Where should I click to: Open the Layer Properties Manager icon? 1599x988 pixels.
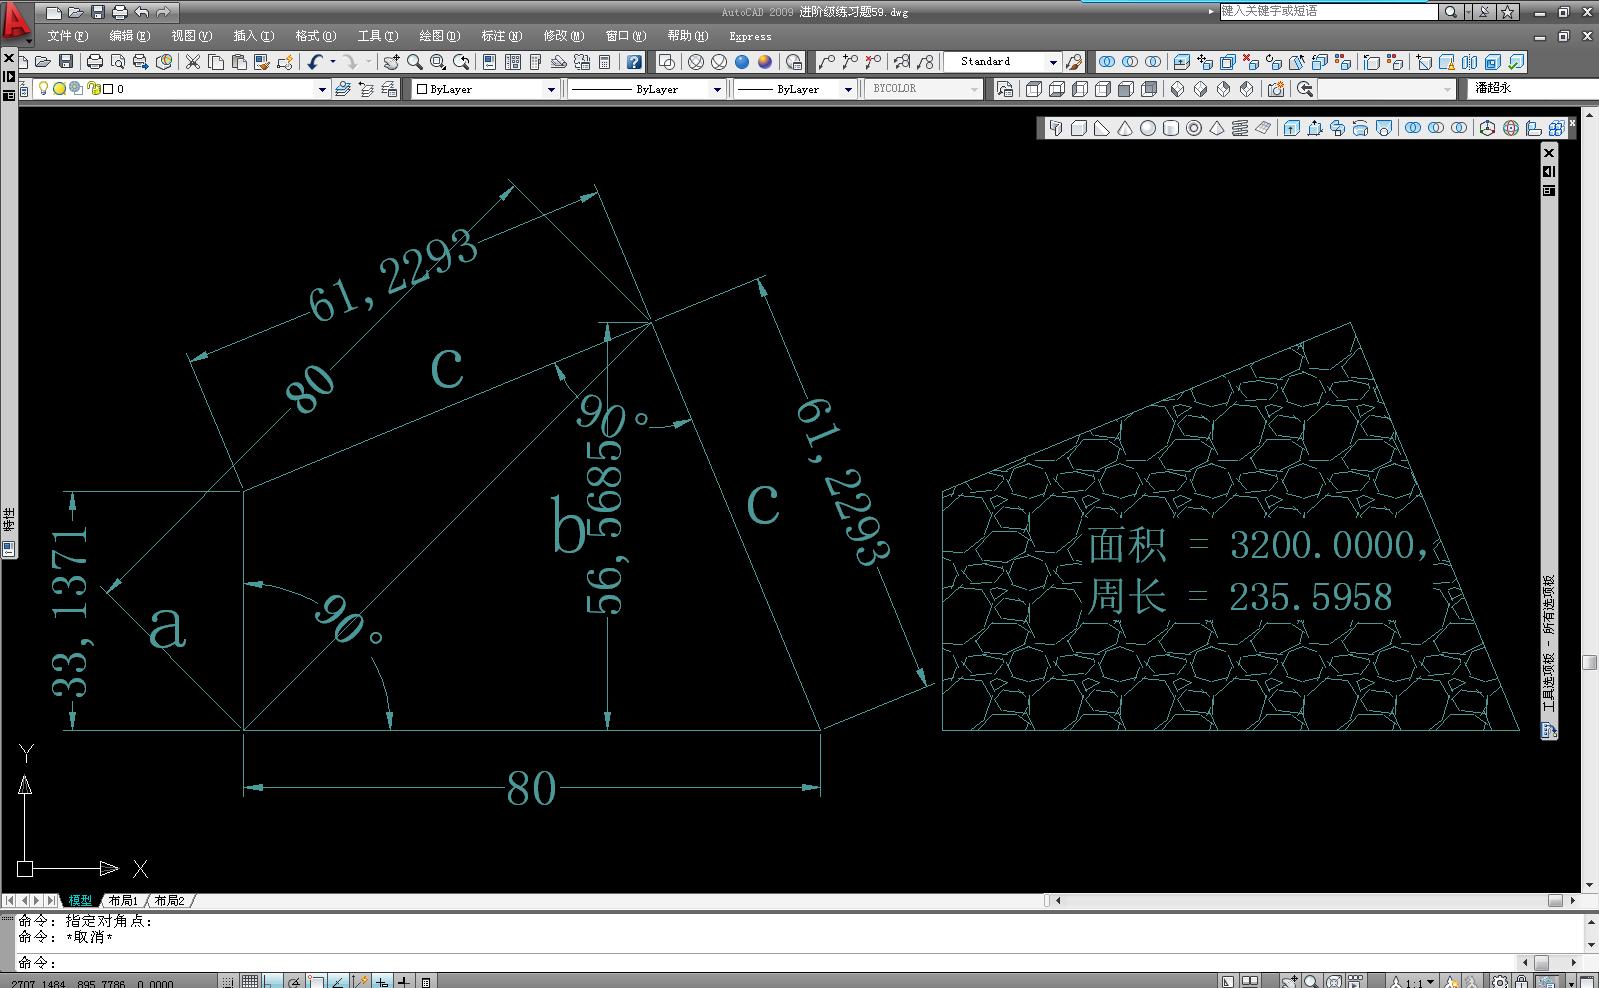click(343, 89)
